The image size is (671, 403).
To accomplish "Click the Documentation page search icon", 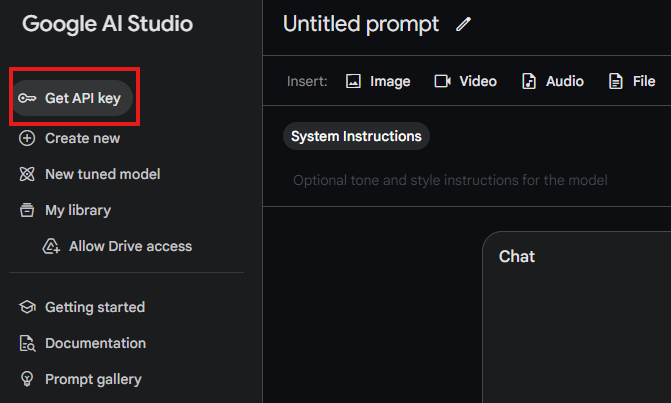I will click(27, 343).
